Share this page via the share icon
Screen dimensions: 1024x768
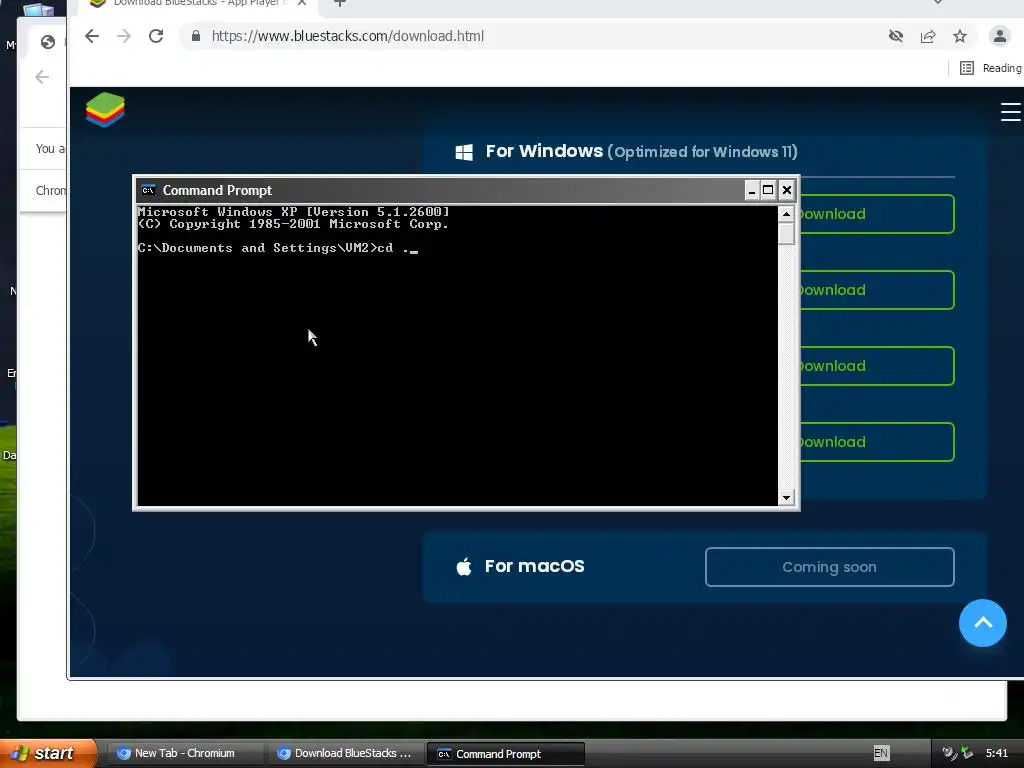[x=928, y=36]
